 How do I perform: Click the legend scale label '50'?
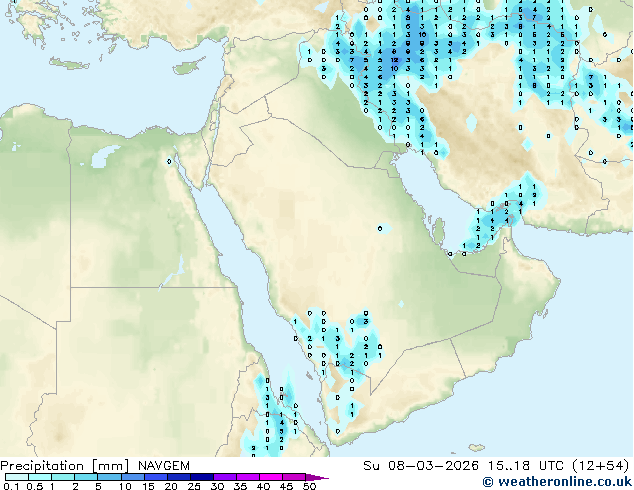point(309,486)
